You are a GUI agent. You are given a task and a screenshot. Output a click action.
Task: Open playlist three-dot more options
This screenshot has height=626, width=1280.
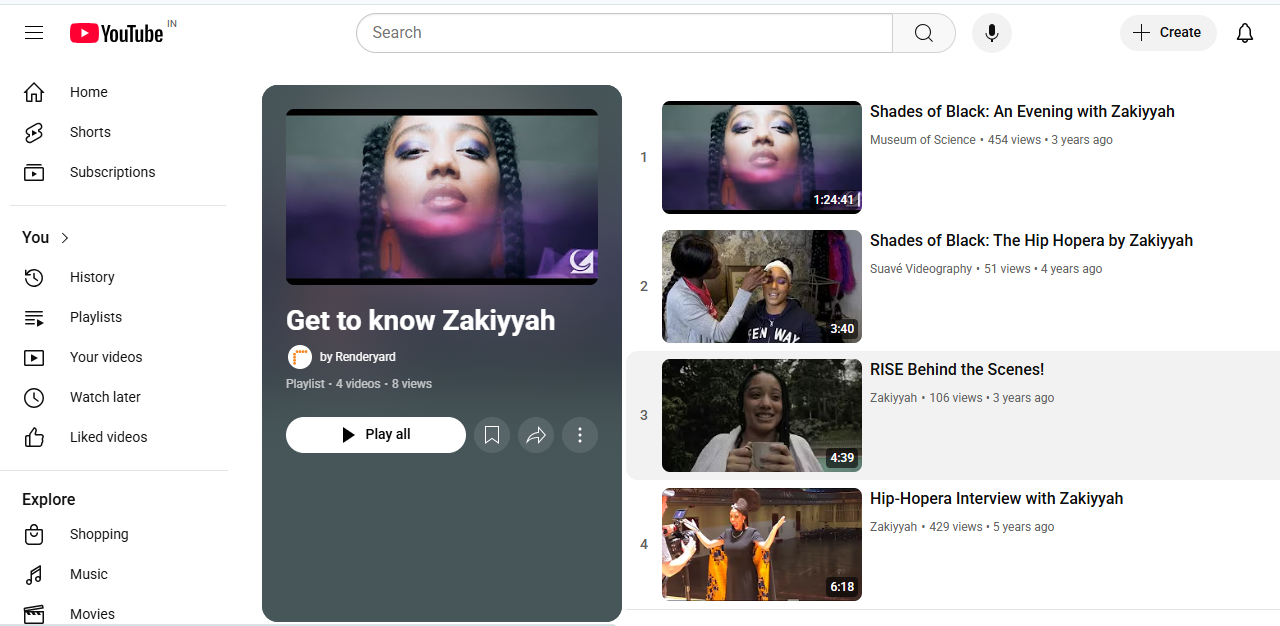click(580, 435)
